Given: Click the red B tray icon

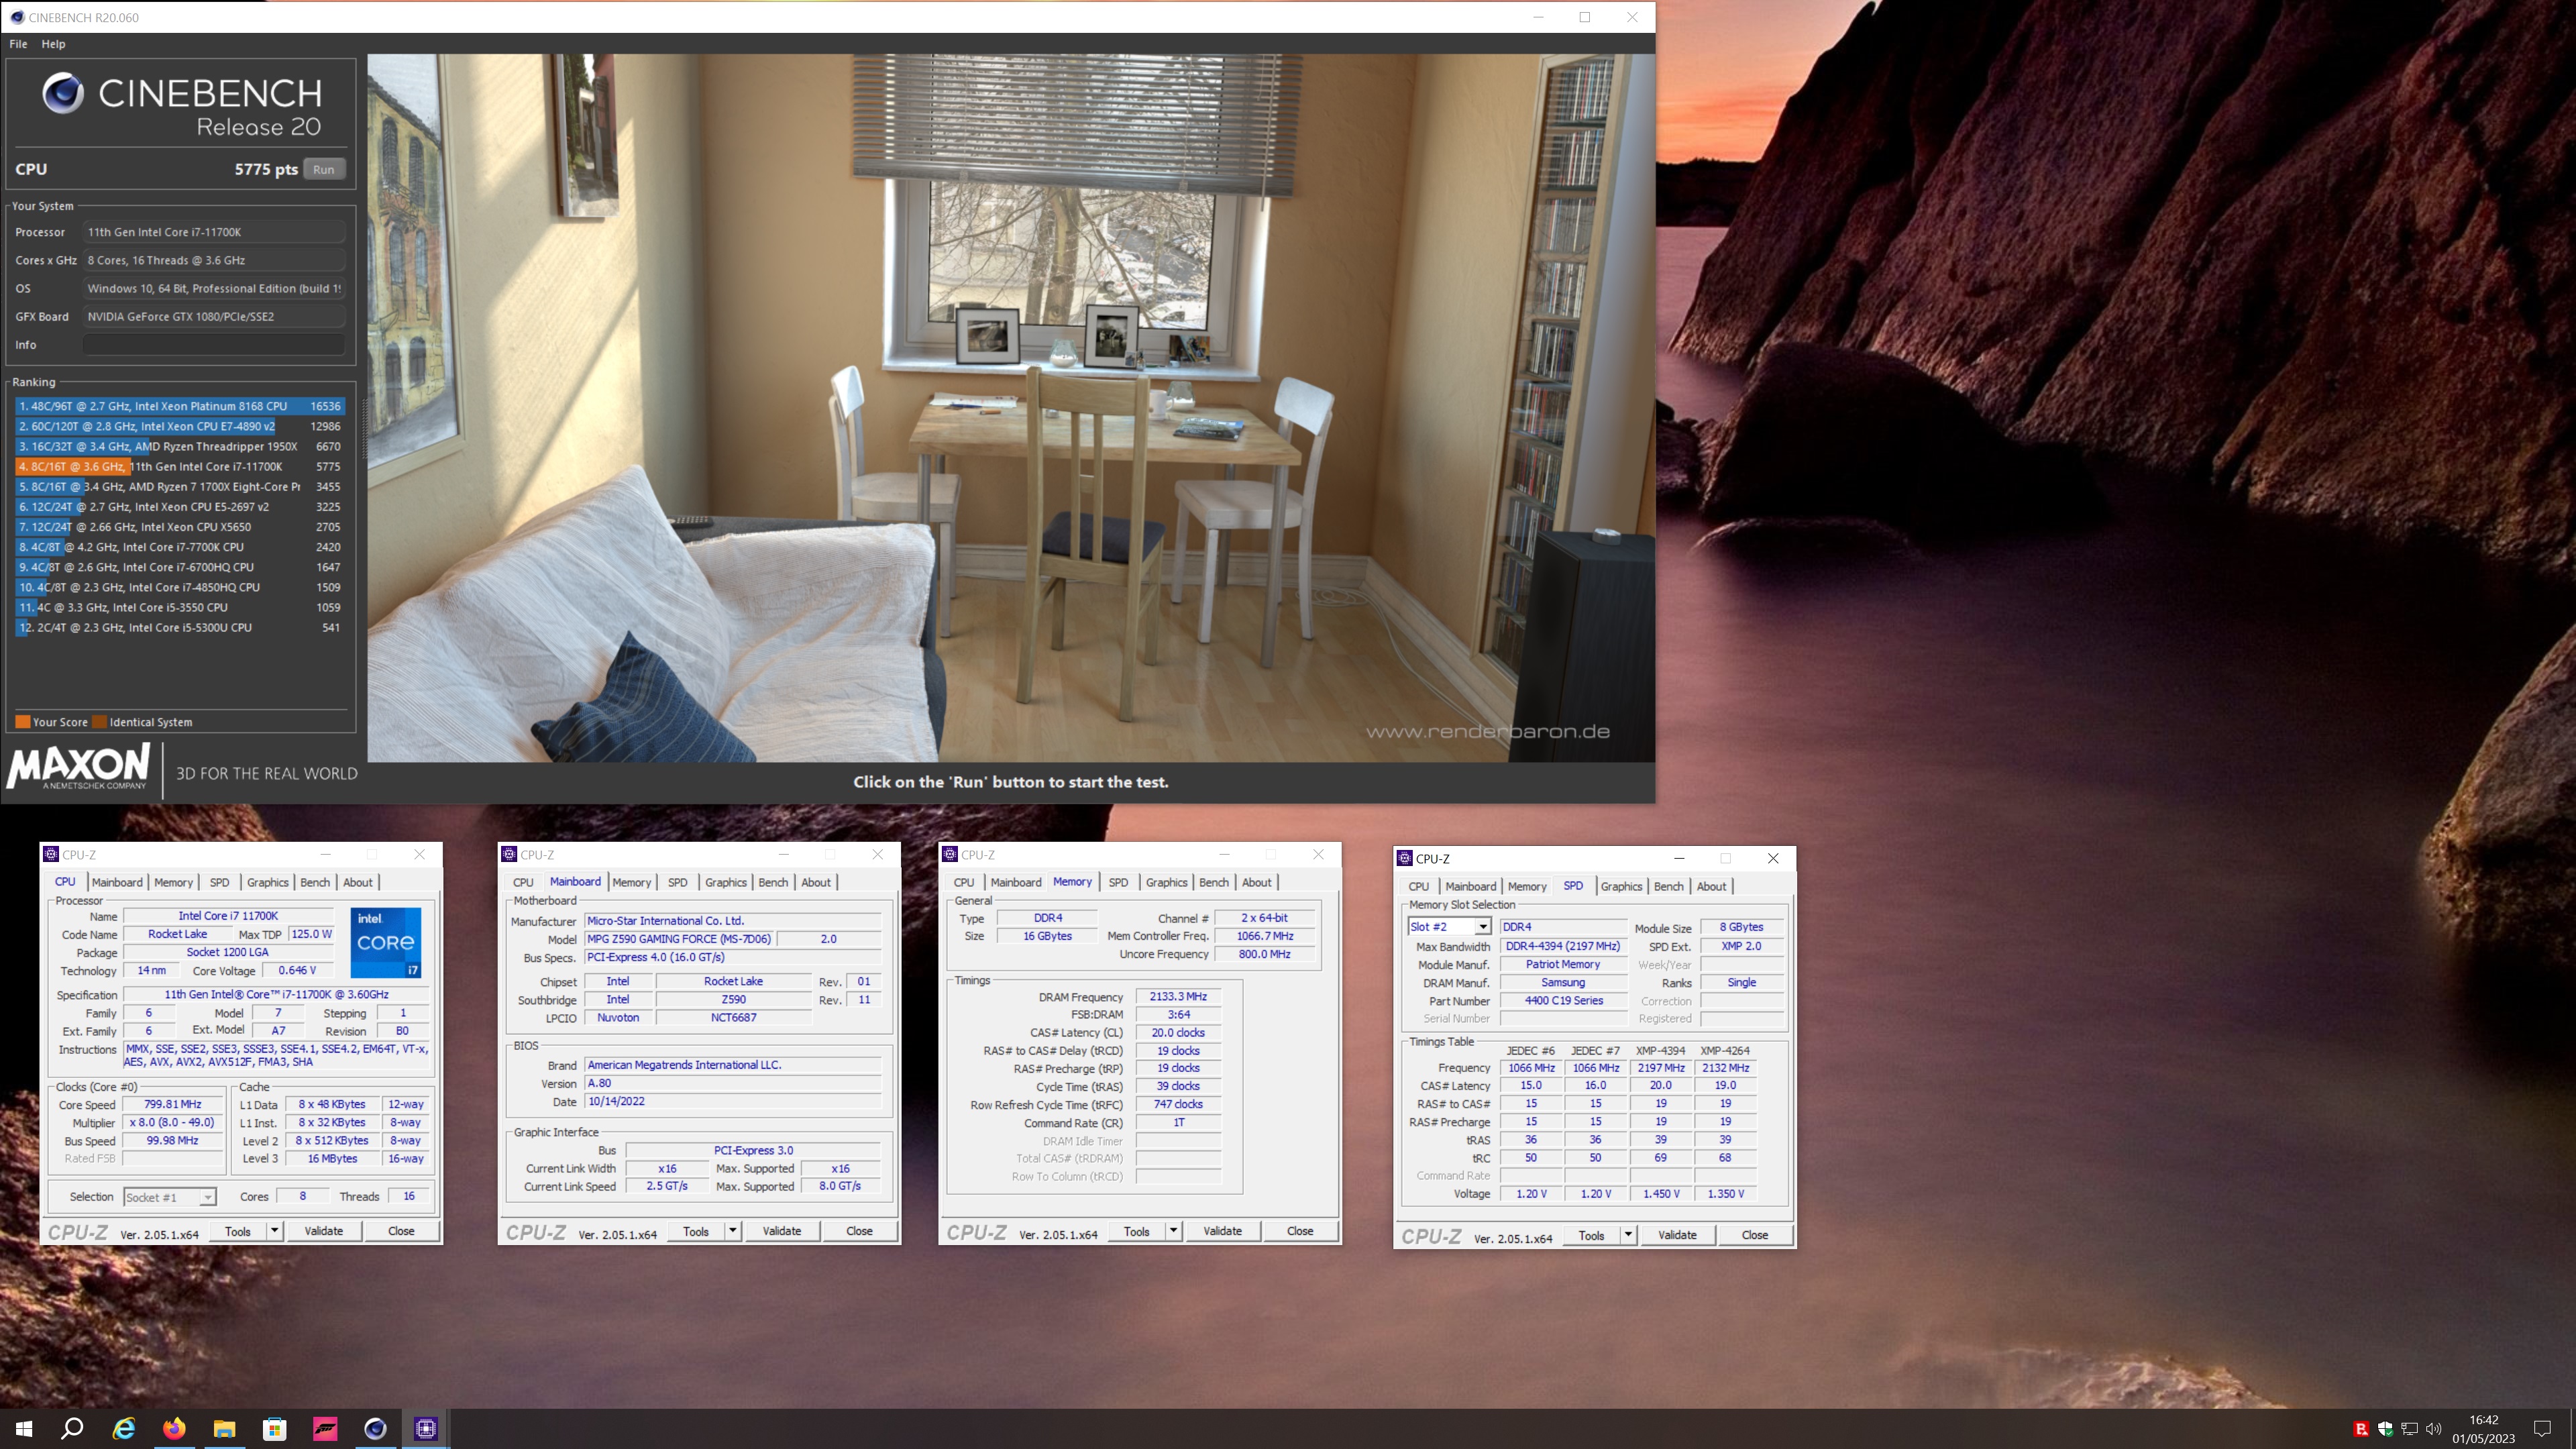Looking at the screenshot, I should point(2361,1428).
